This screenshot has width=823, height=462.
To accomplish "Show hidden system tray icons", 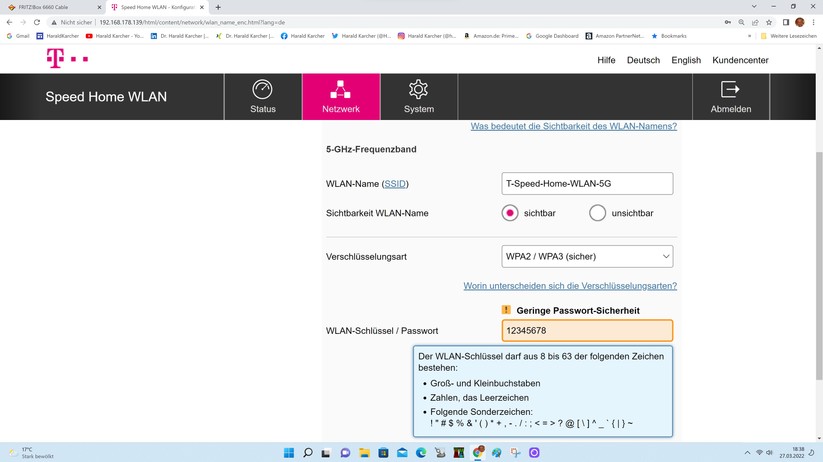I will point(747,453).
